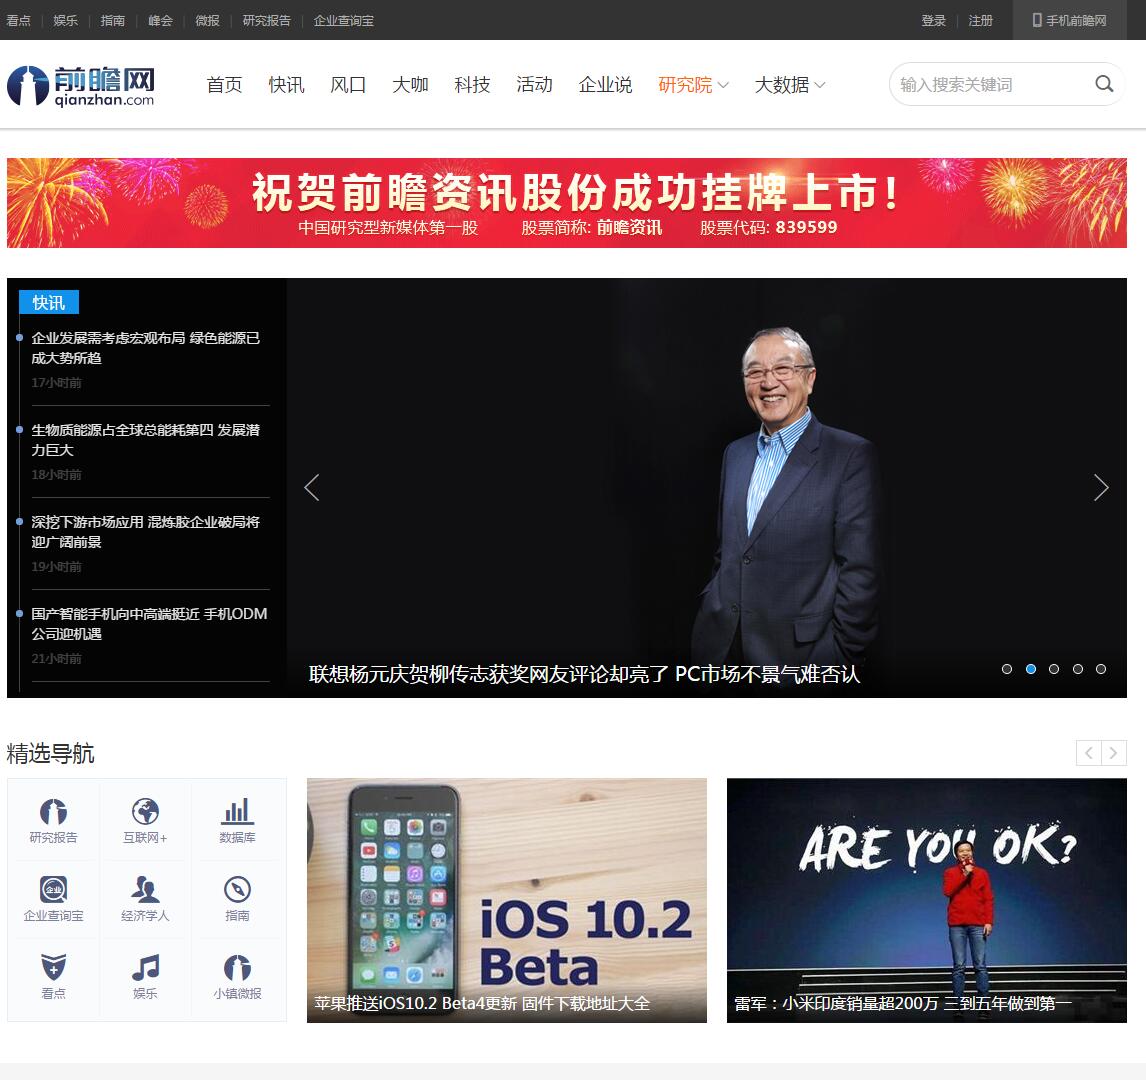This screenshot has width=1146, height=1080.
Task: Go to previous slide in carousel
Action: click(312, 487)
